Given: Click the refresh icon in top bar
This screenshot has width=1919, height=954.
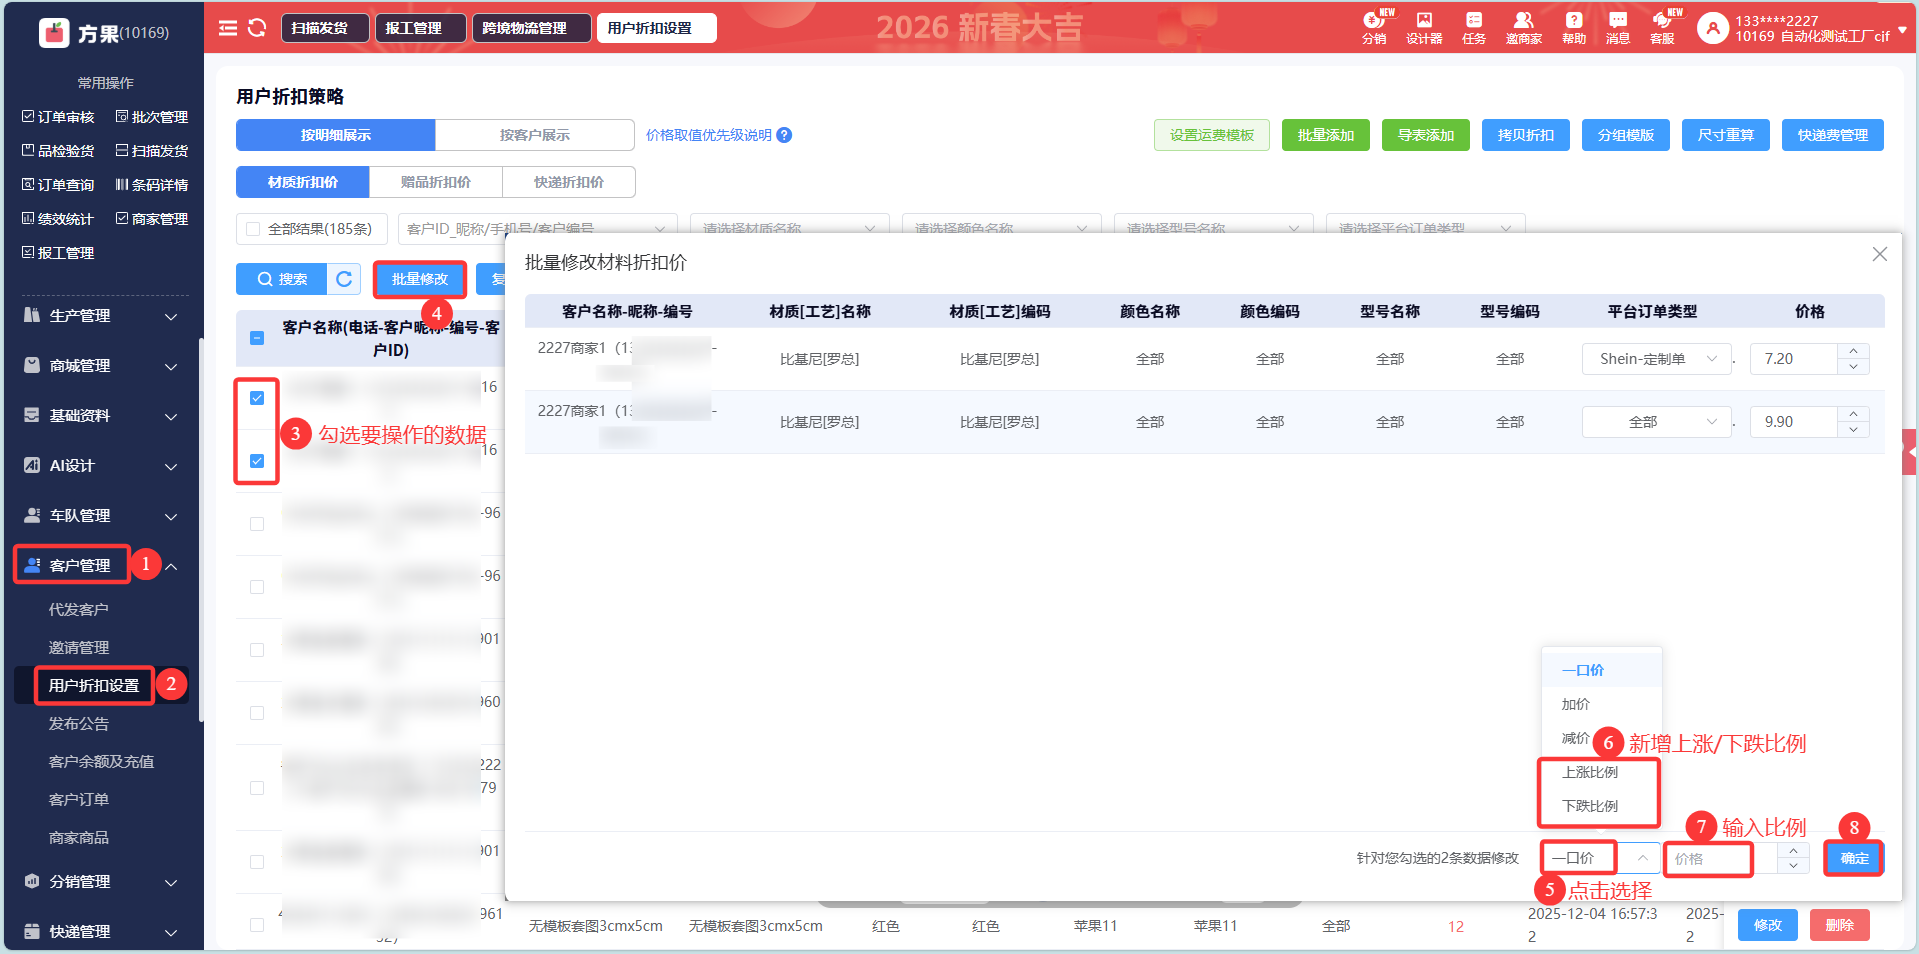Looking at the screenshot, I should coord(257,28).
